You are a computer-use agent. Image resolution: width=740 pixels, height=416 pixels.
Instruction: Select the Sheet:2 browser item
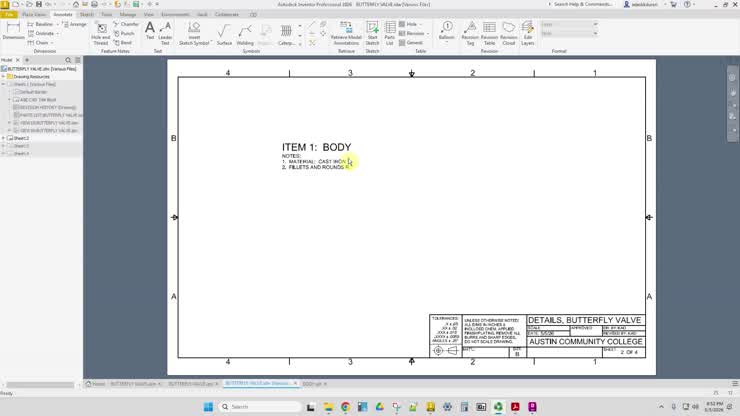(x=21, y=138)
